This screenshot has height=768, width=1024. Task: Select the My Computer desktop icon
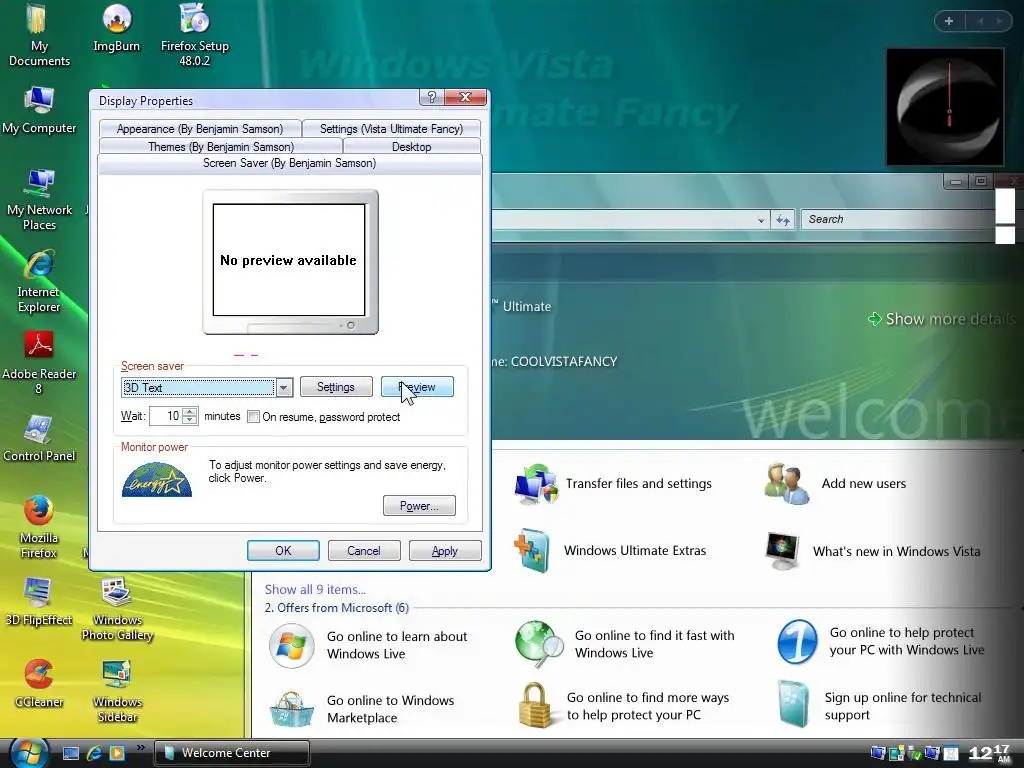pyautogui.click(x=39, y=110)
